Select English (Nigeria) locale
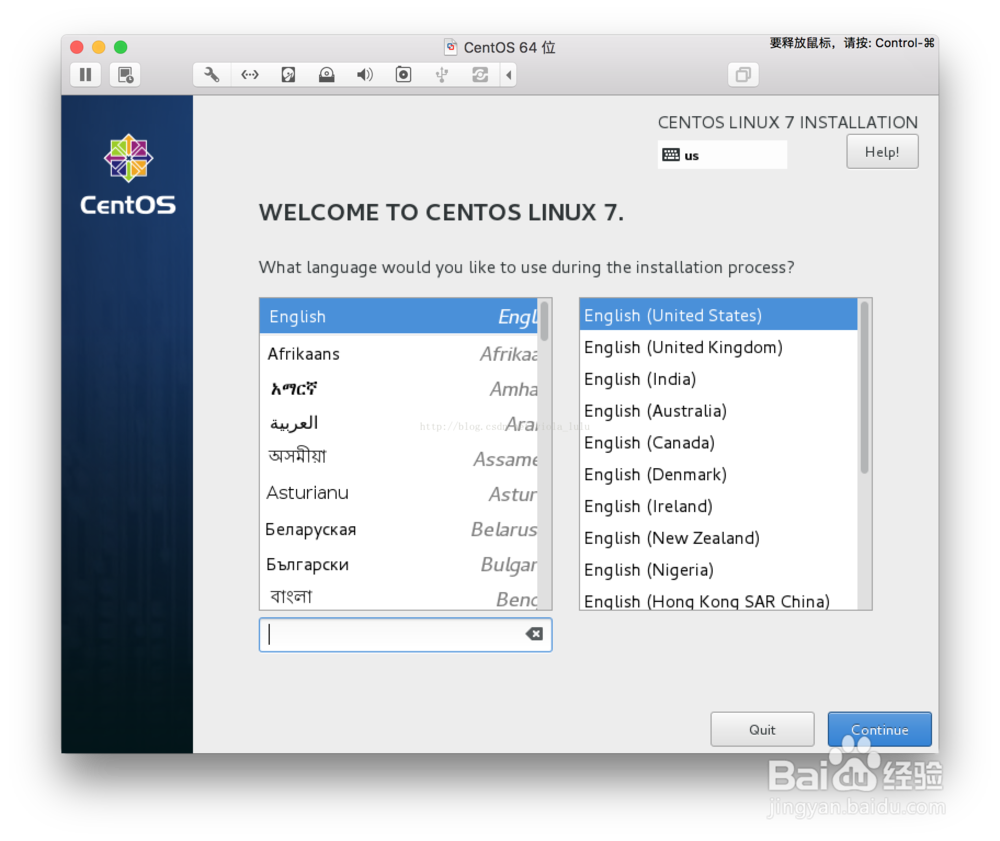 click(x=718, y=570)
